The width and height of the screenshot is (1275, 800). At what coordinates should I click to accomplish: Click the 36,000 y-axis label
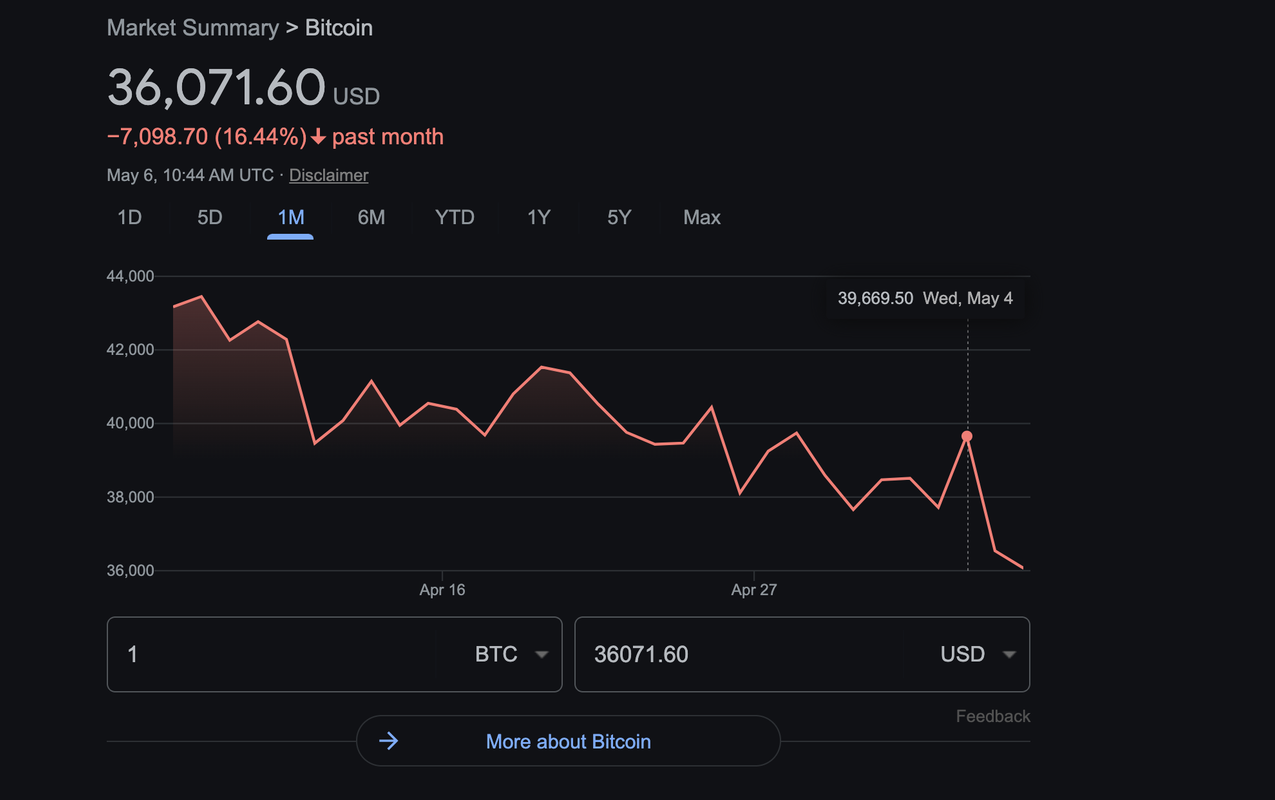point(130,571)
